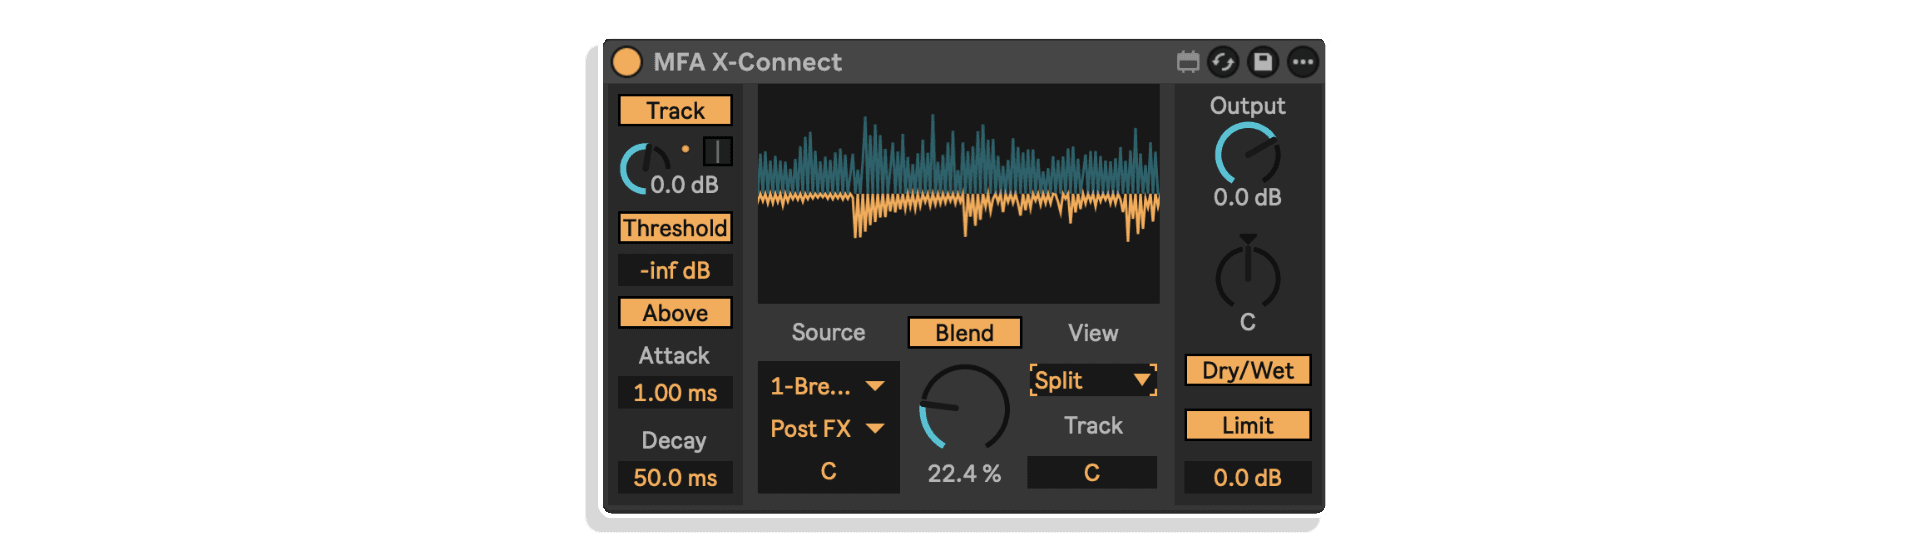This screenshot has height=551, width=1920.
Task: Click the 22.4 % blend value
Action: [964, 473]
